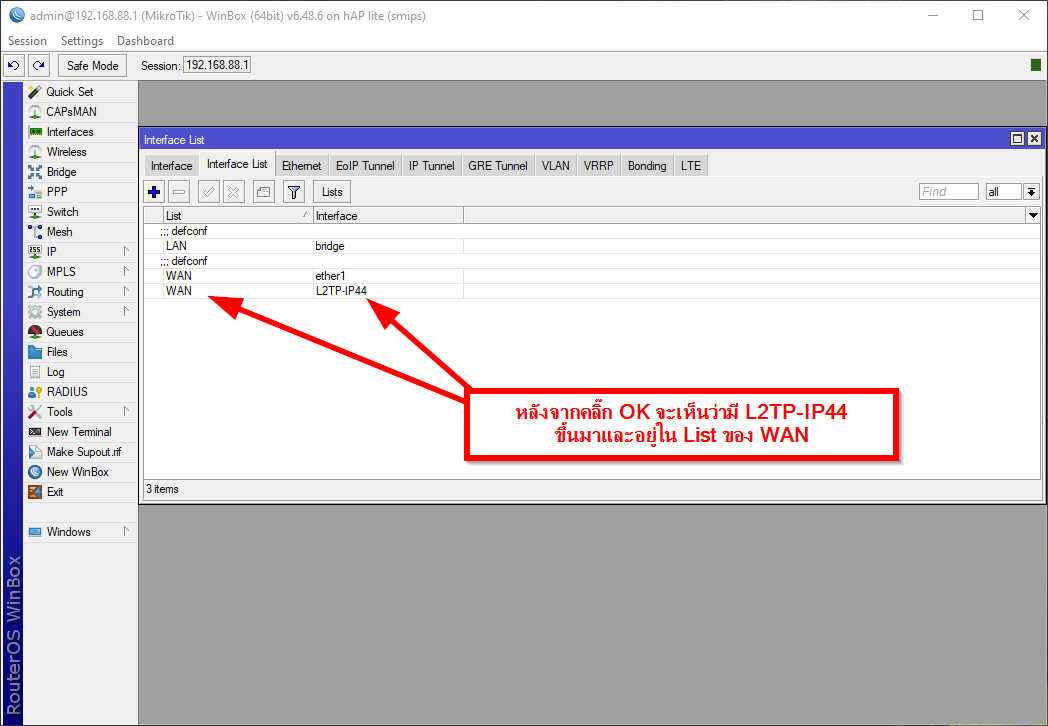Open Quick Set from sidebar
1048x726 pixels.
[x=80, y=92]
